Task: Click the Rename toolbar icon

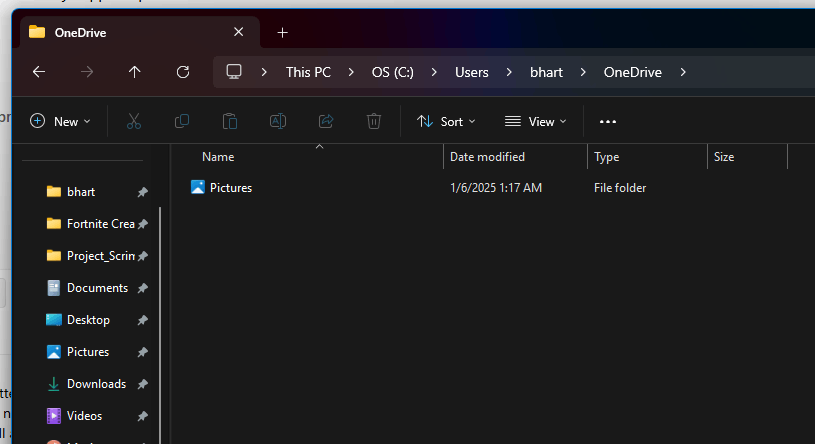Action: point(278,122)
